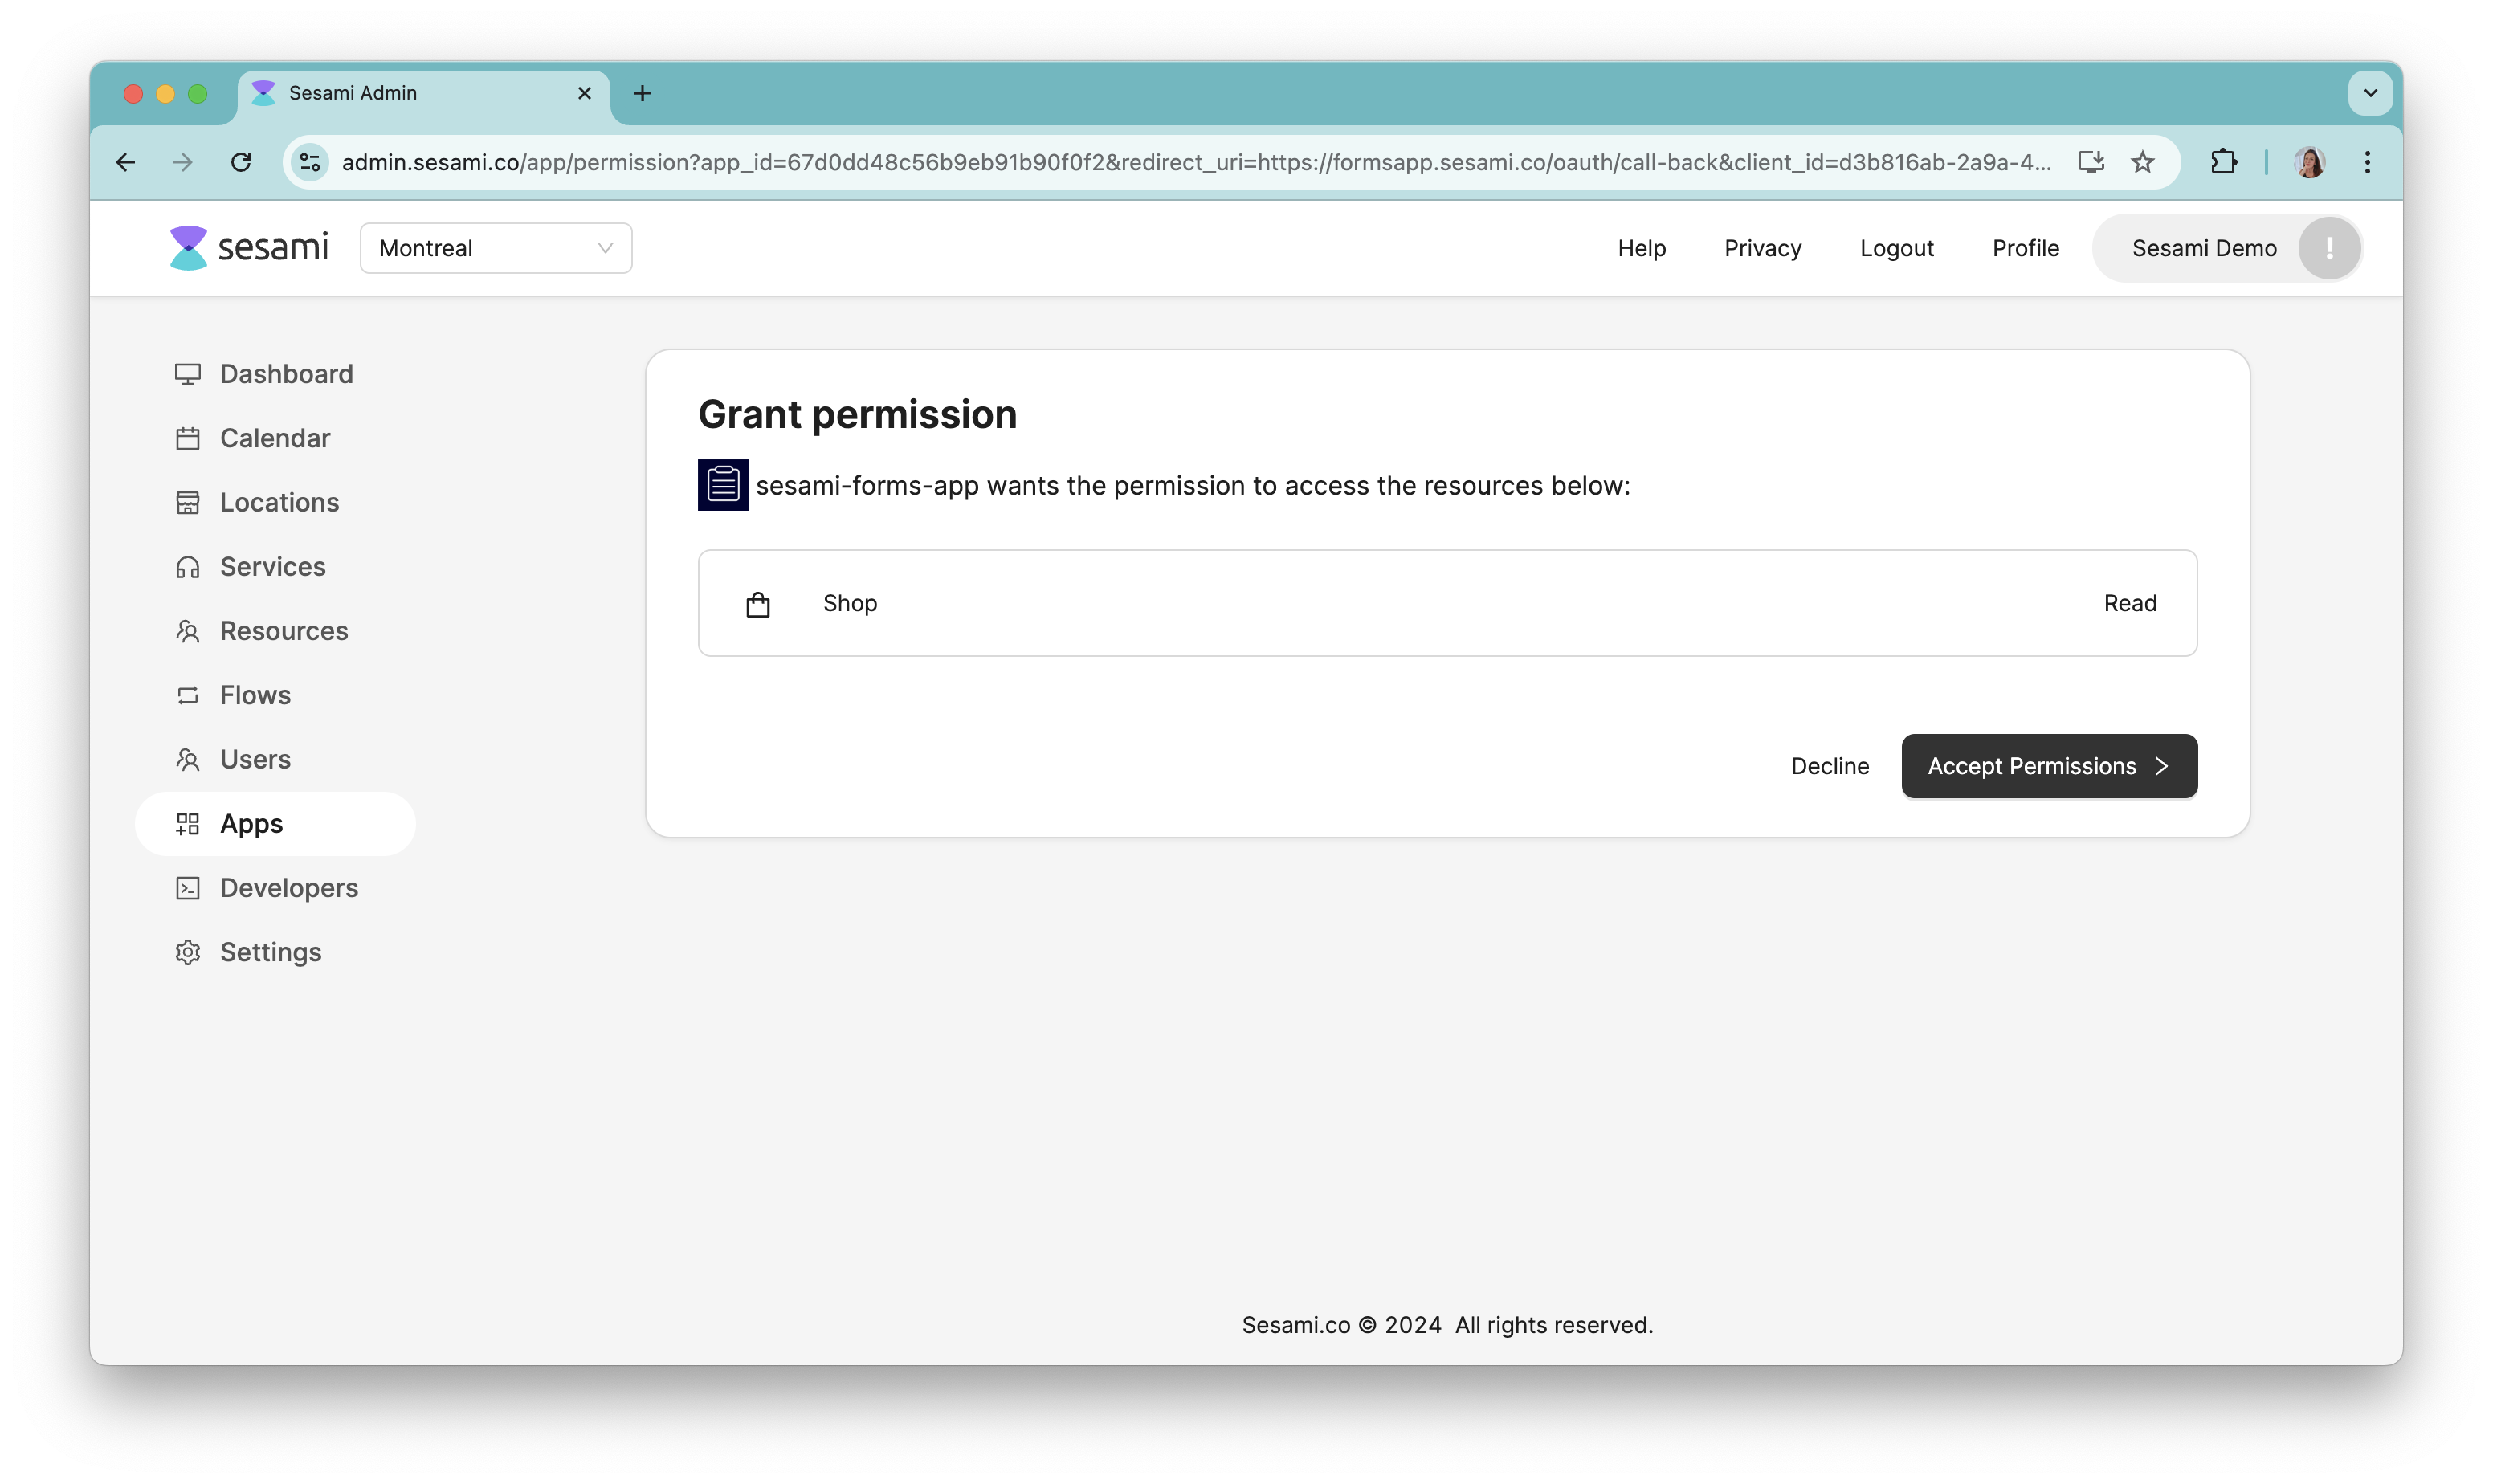
Task: Open the browser extensions puzzle icon
Action: pyautogui.click(x=2223, y=162)
